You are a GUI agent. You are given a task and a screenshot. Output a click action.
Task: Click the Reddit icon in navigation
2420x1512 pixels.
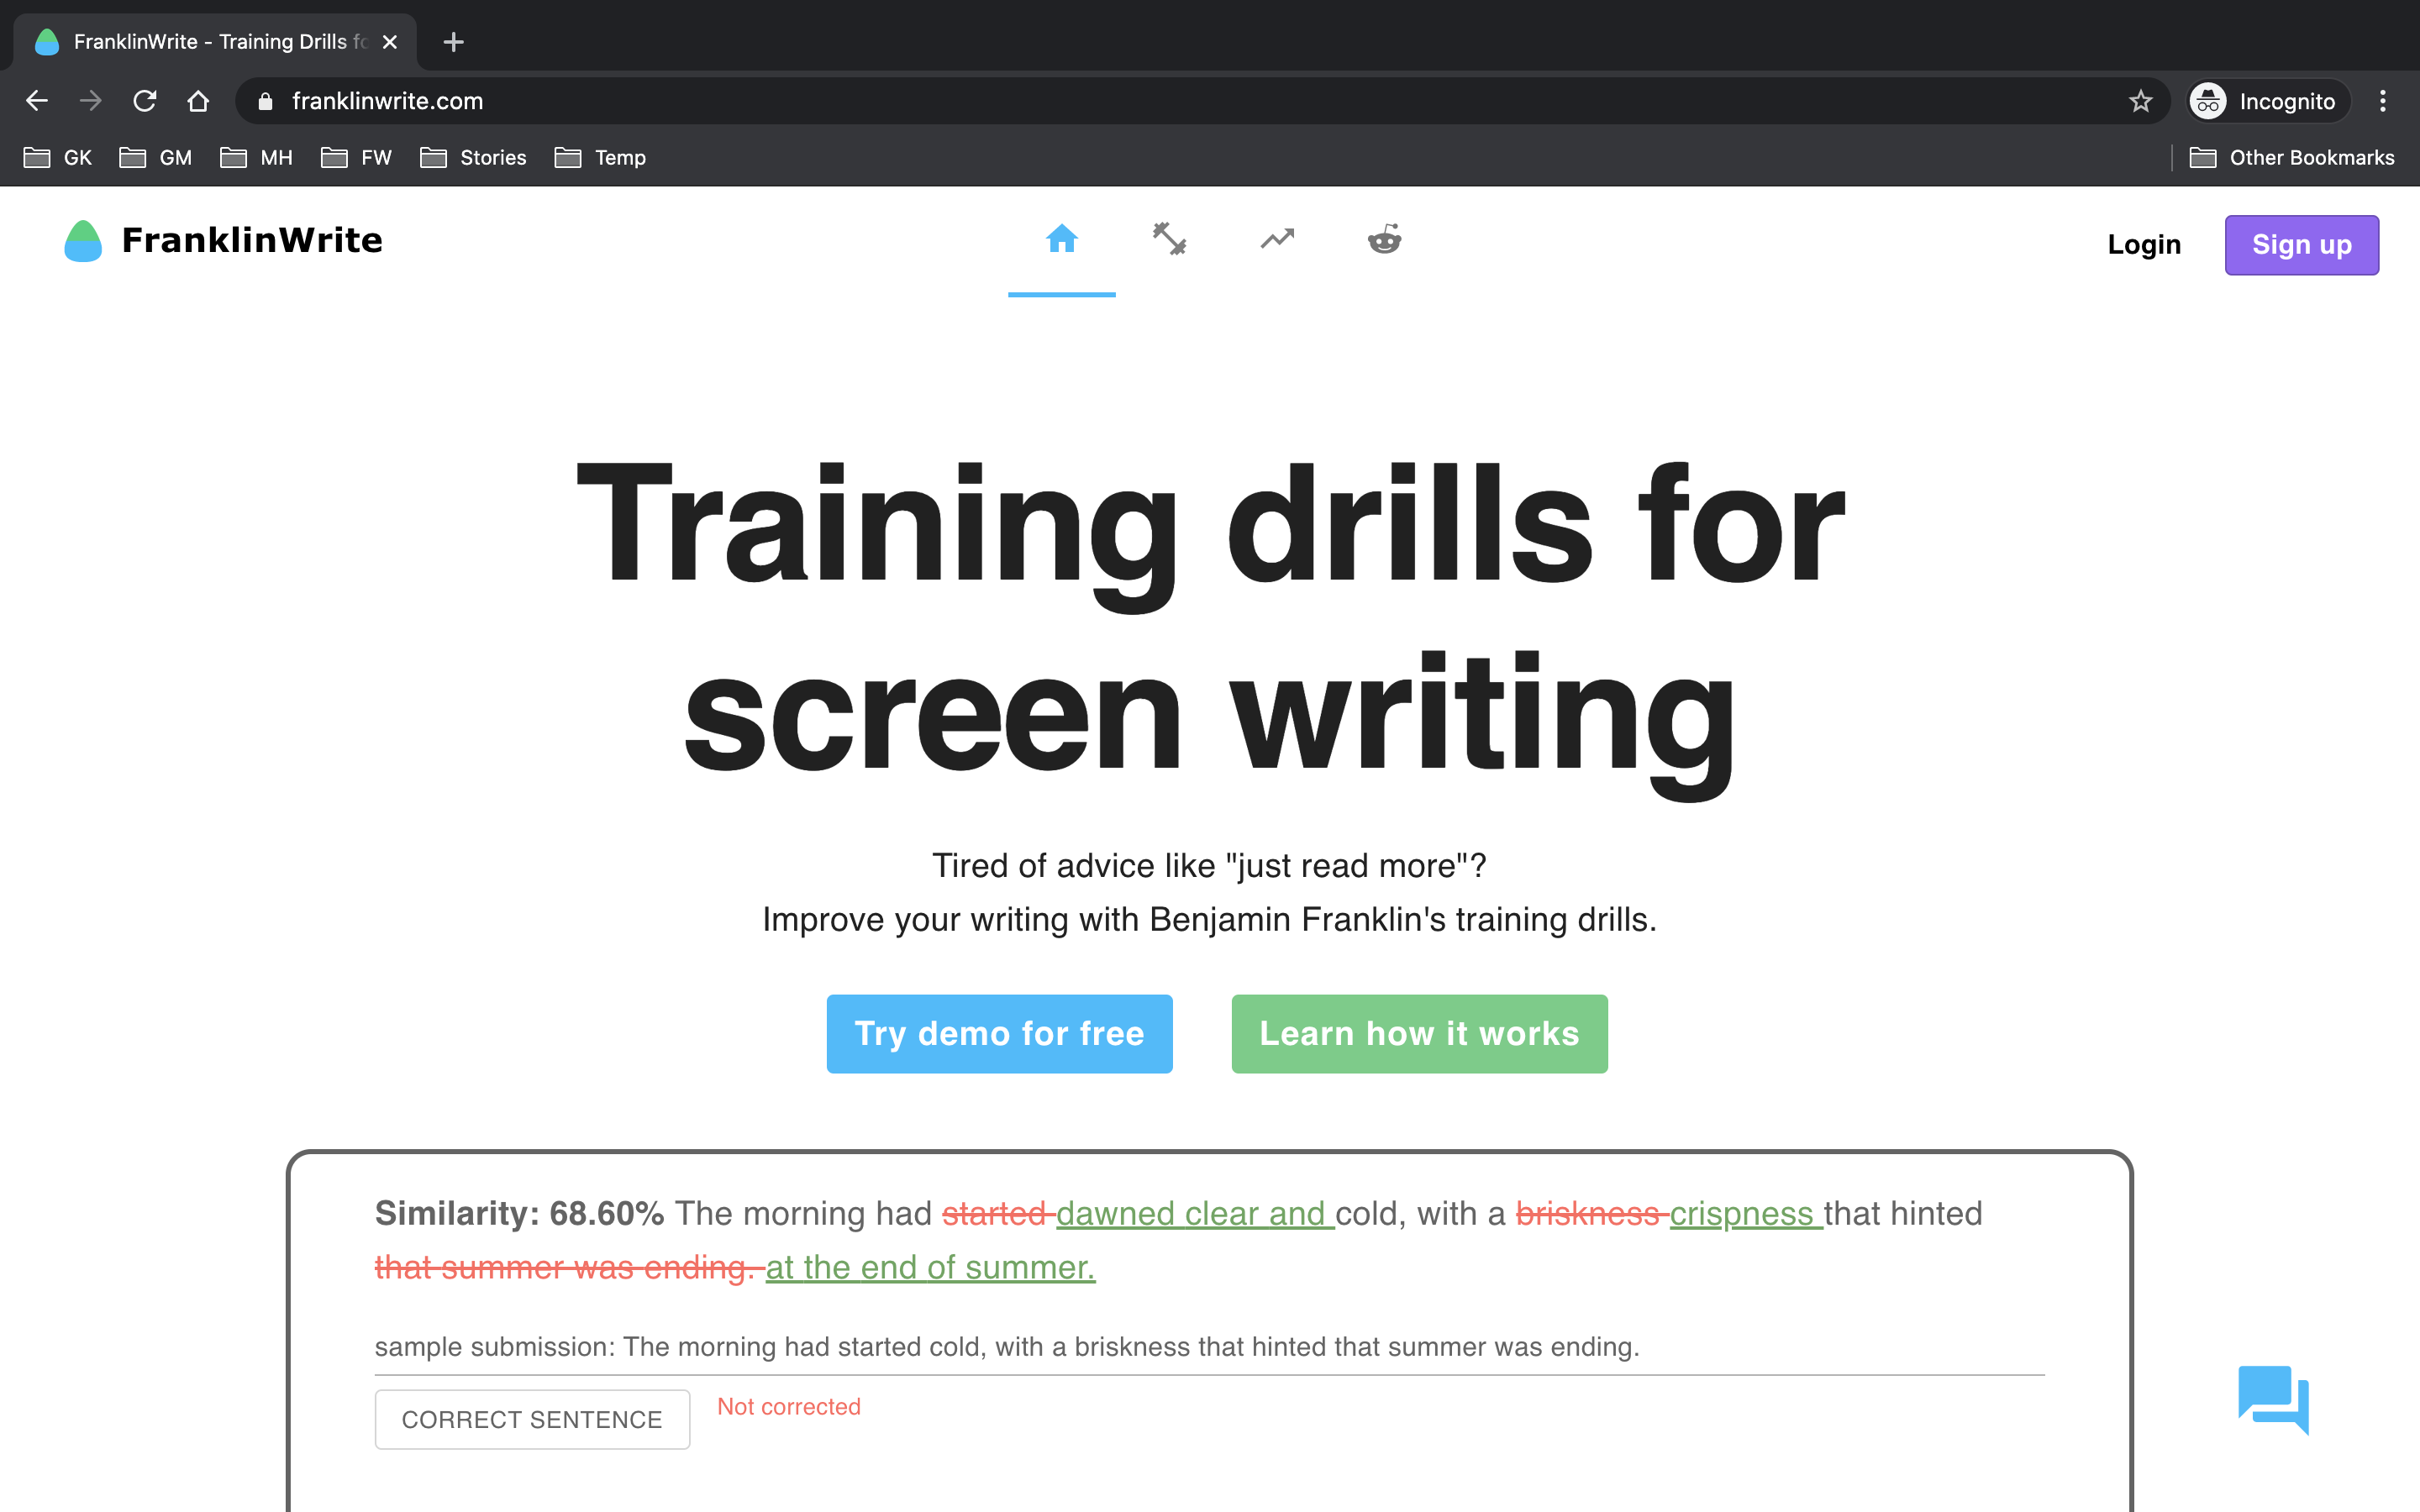[x=1384, y=240]
